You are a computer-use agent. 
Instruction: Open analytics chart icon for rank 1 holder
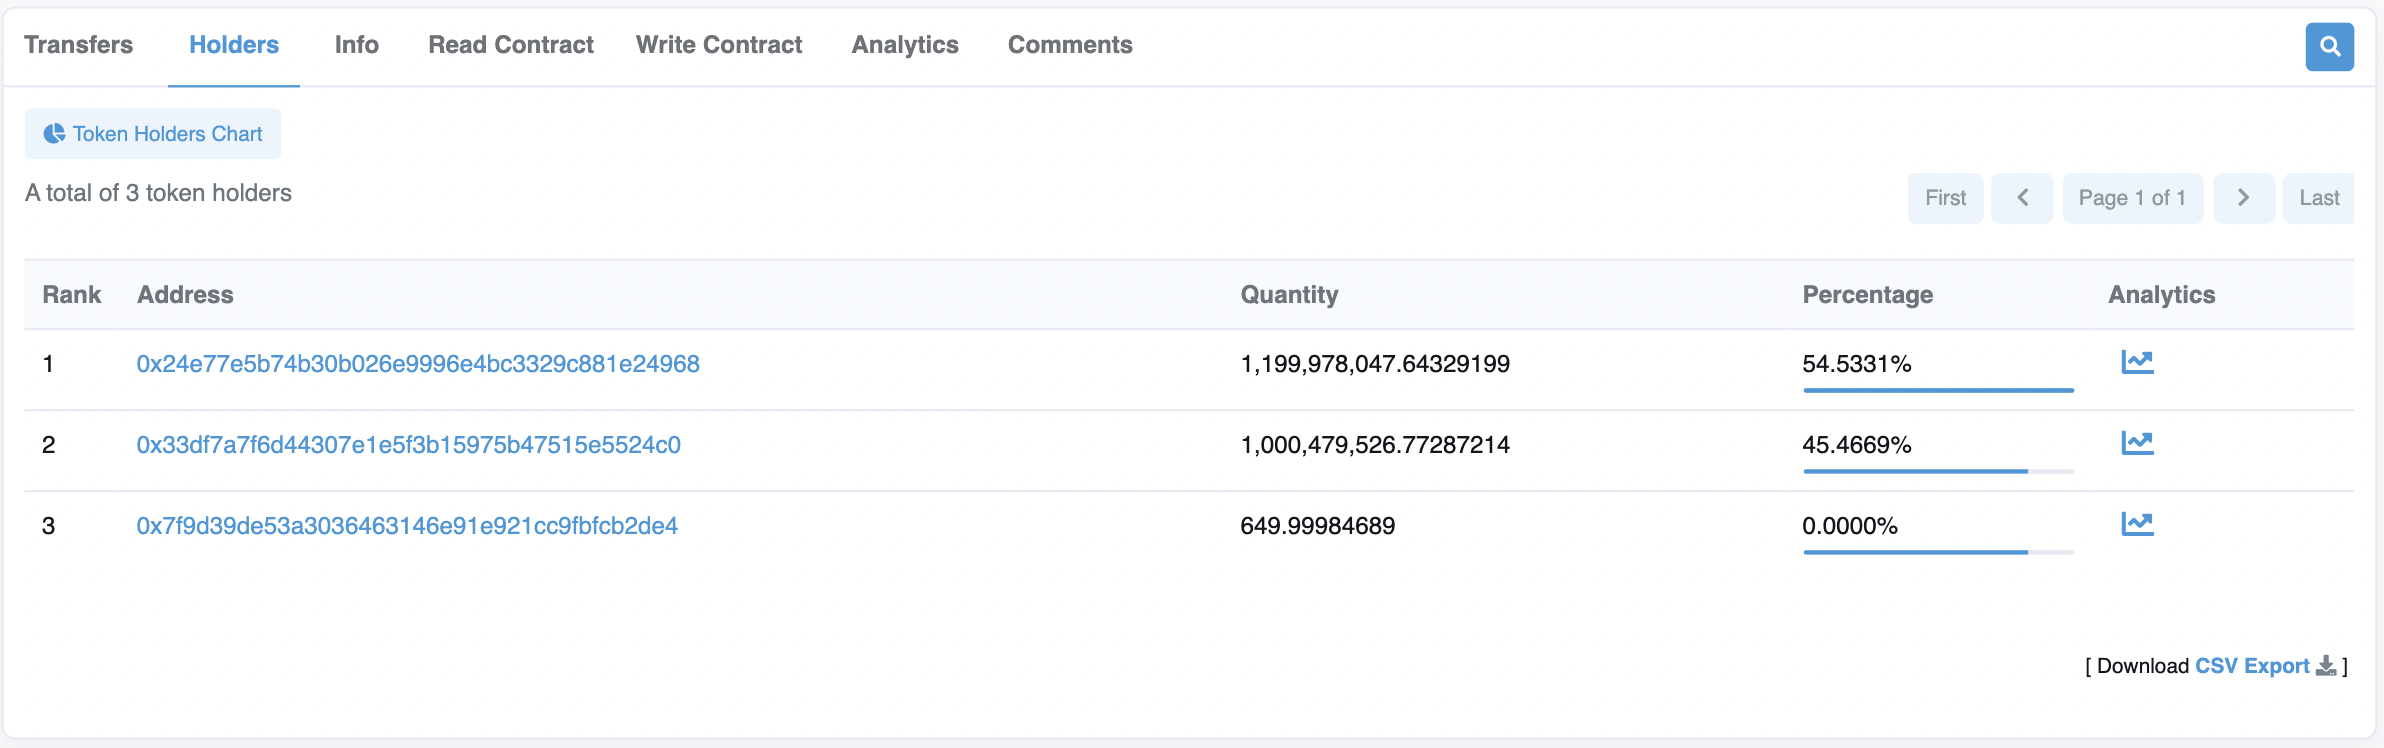click(x=2137, y=362)
